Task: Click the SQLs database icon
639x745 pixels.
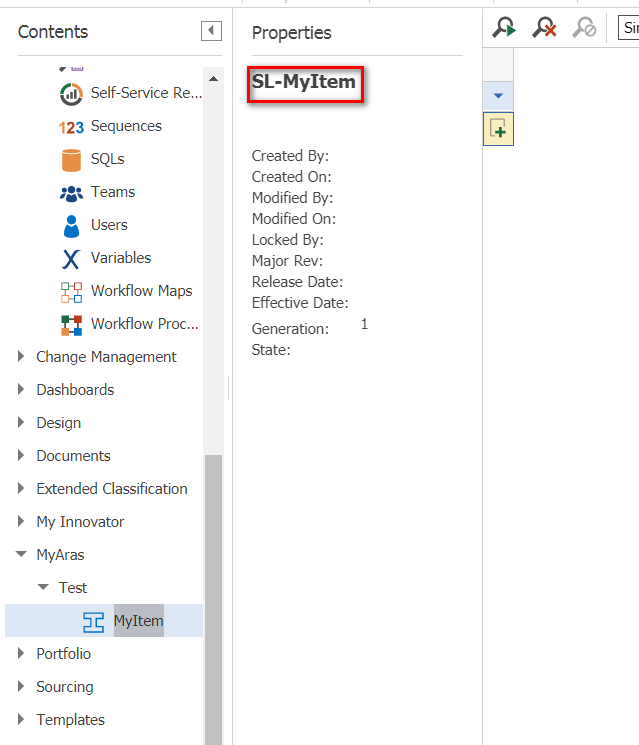Action: tap(71, 160)
